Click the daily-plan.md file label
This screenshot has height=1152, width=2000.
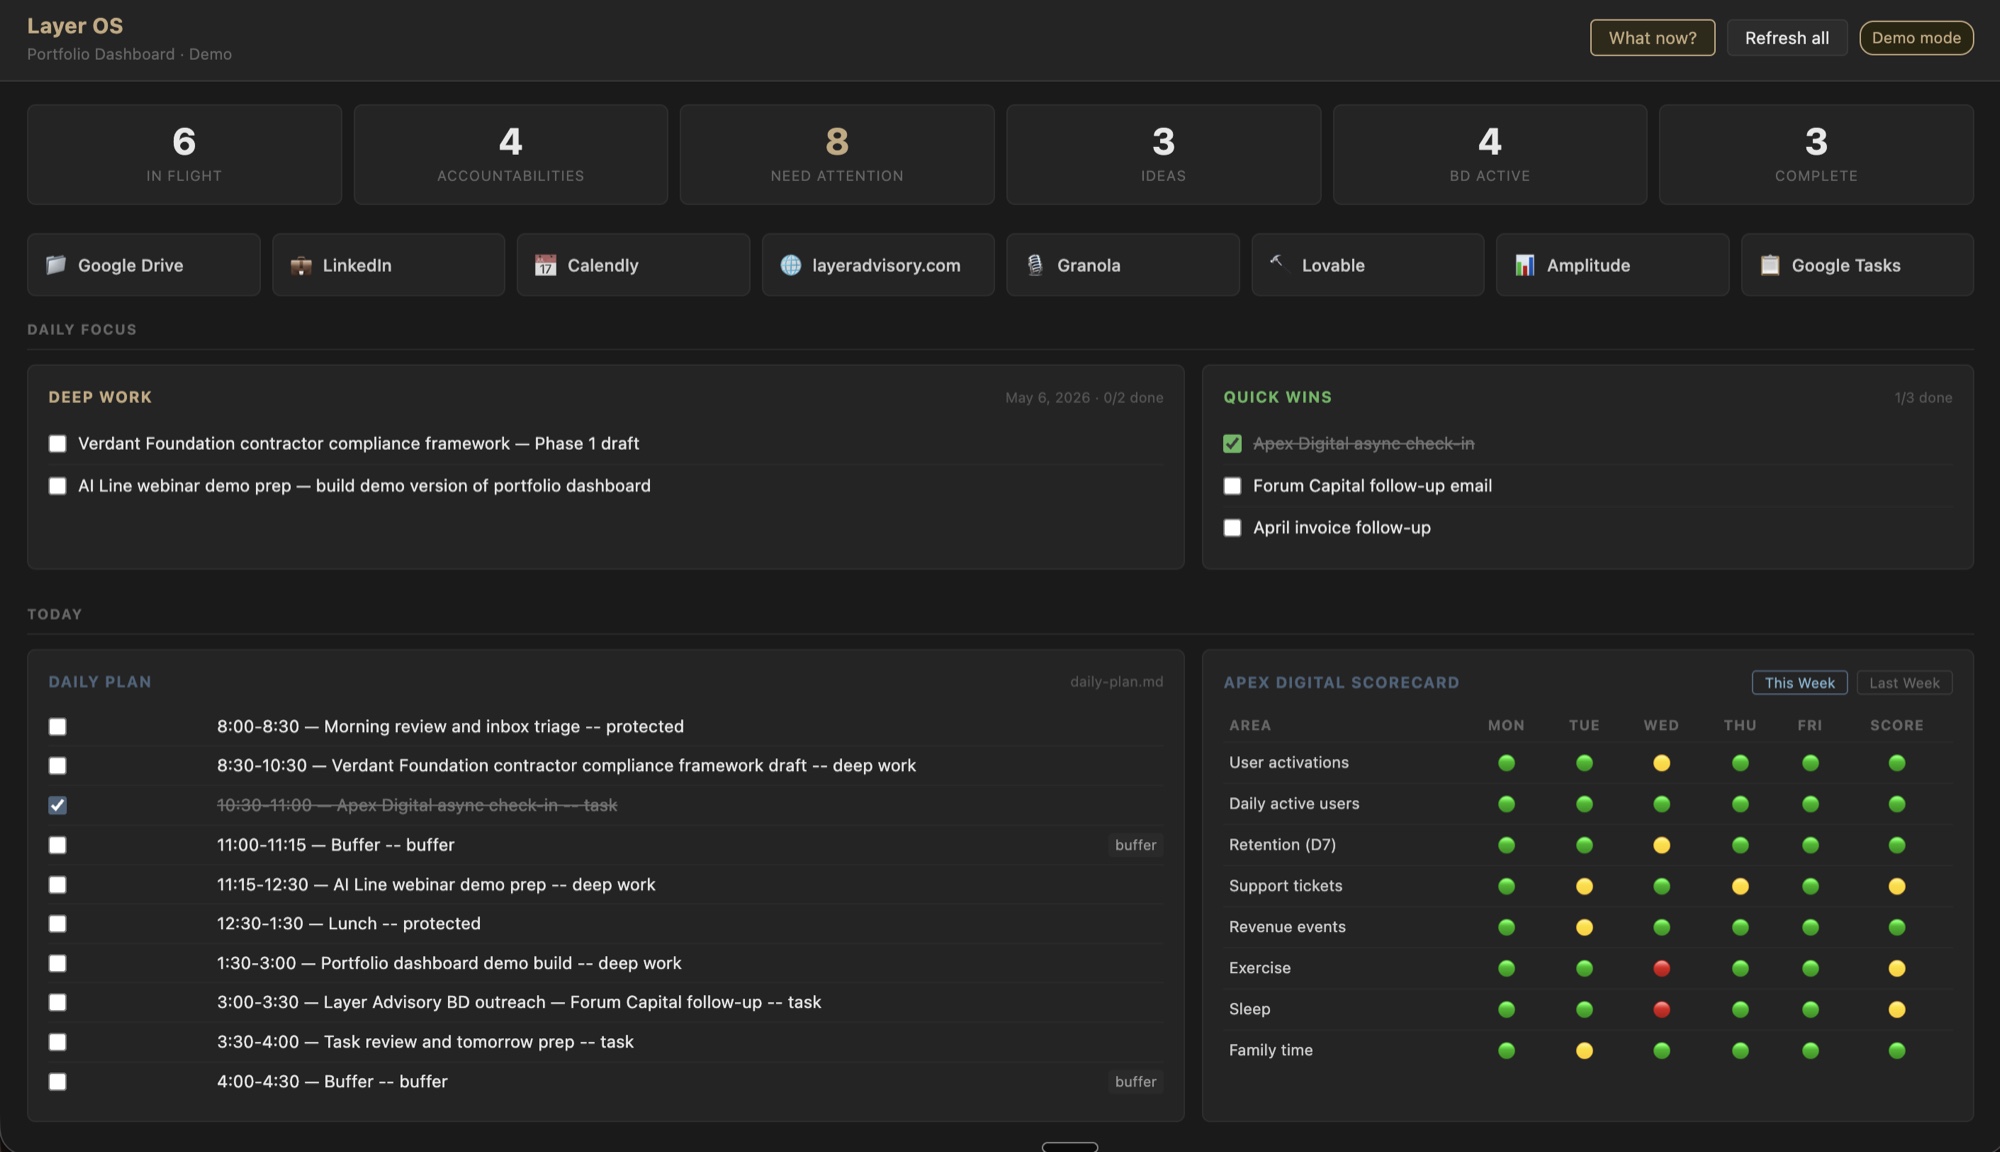[1116, 682]
